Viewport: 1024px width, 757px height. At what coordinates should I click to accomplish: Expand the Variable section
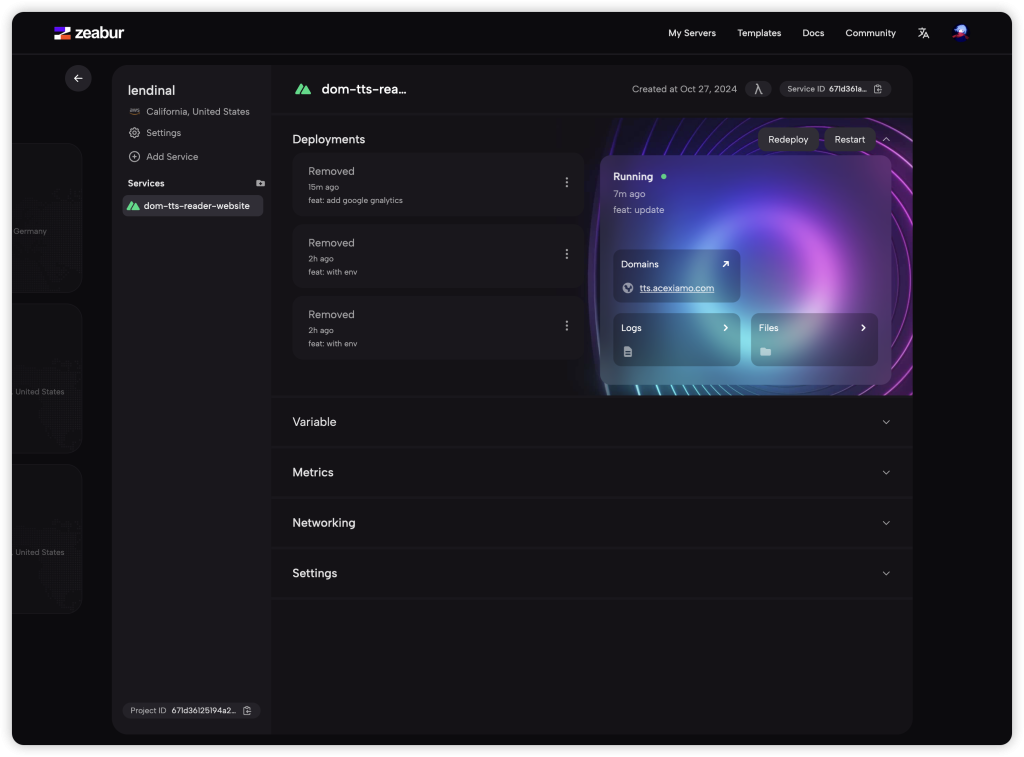[x=591, y=422]
